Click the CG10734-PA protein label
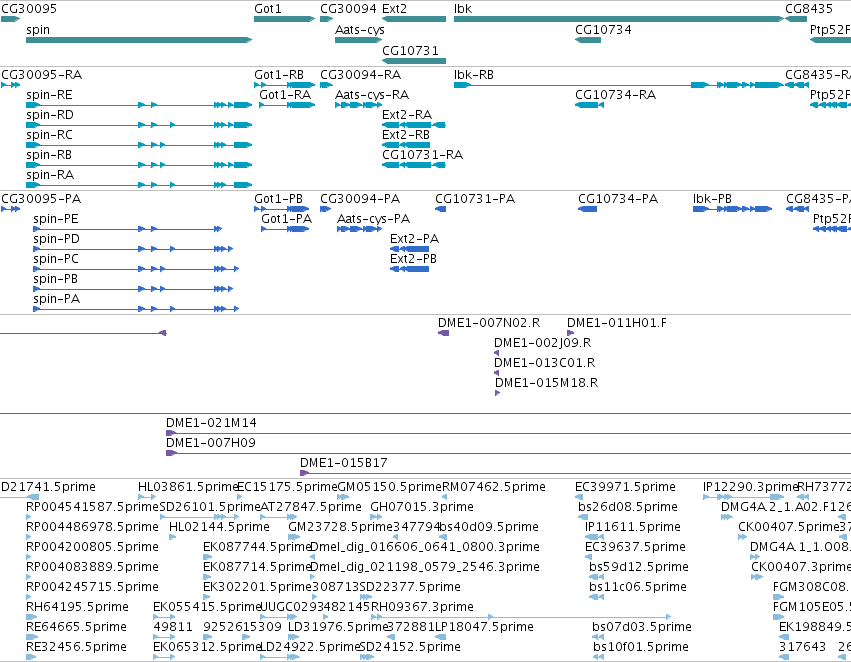Image resolution: width=851 pixels, height=662 pixels. coord(618,199)
